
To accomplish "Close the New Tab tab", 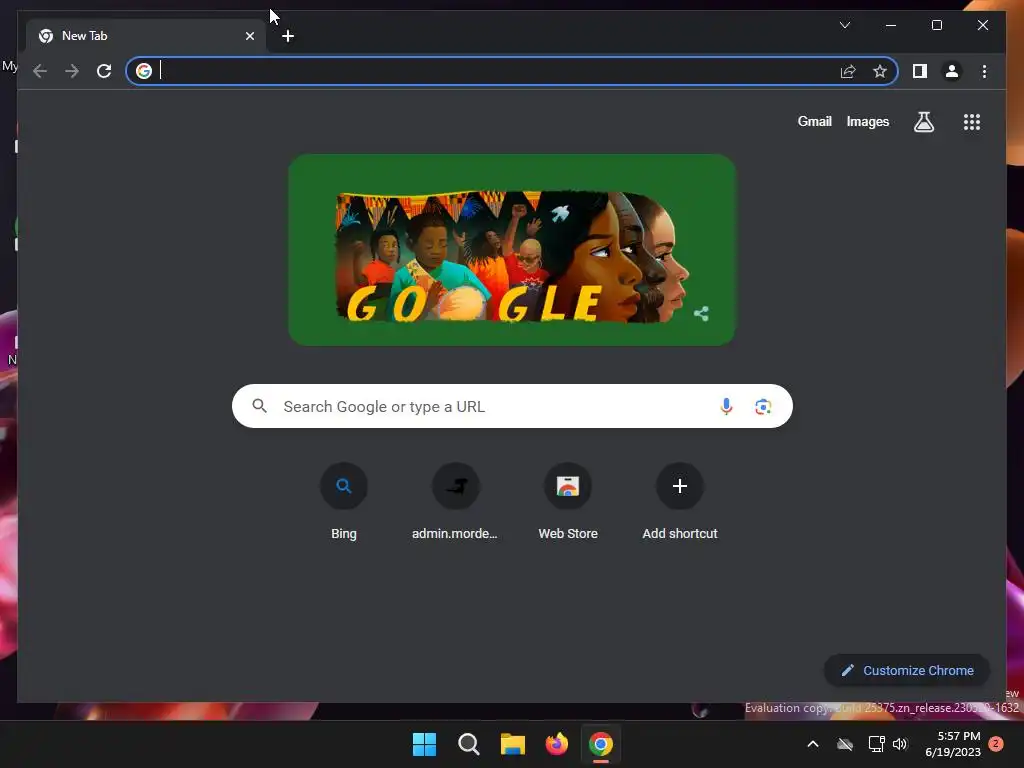I will click(249, 36).
